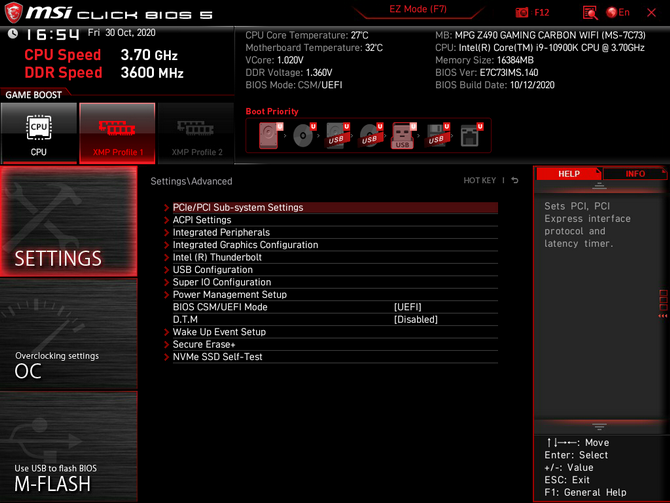Click the help panel bottom scroll handle
Screen dimensions: 670x503
click(599, 427)
